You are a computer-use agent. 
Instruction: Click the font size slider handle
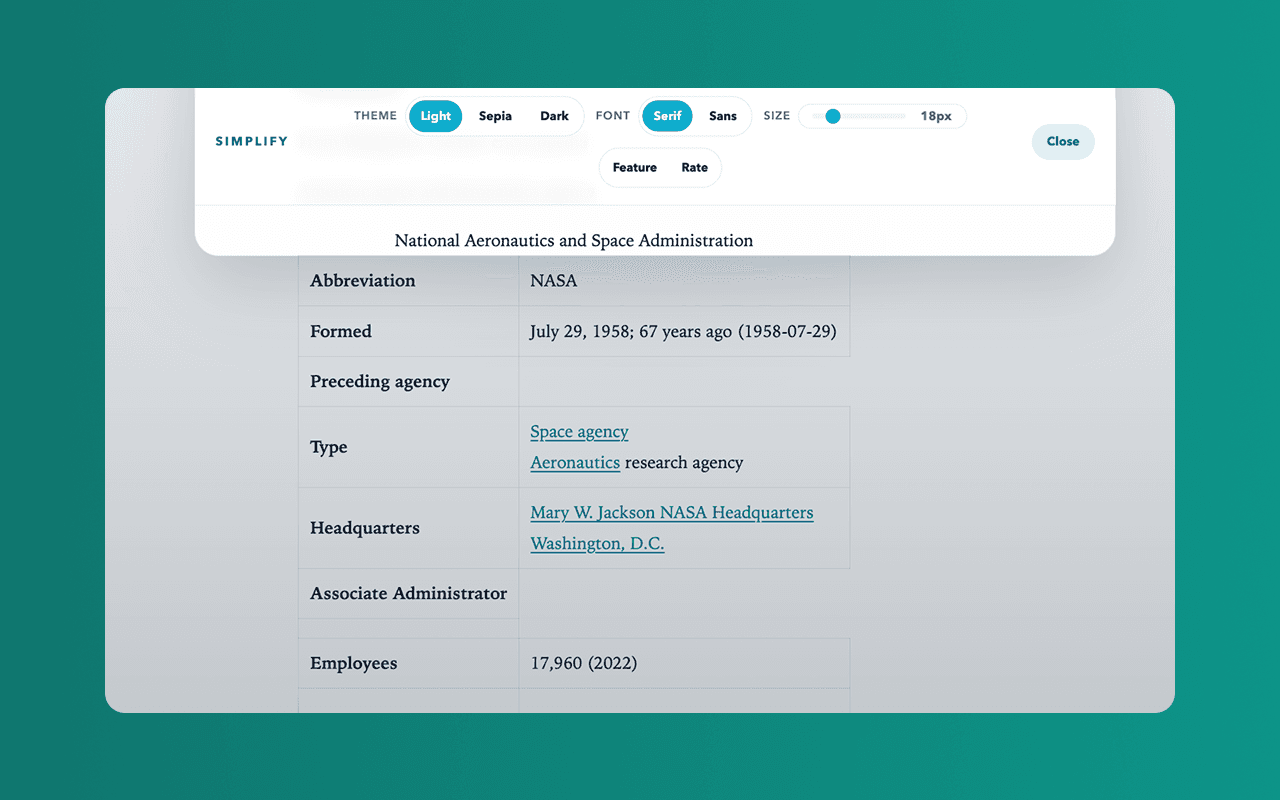(832, 116)
